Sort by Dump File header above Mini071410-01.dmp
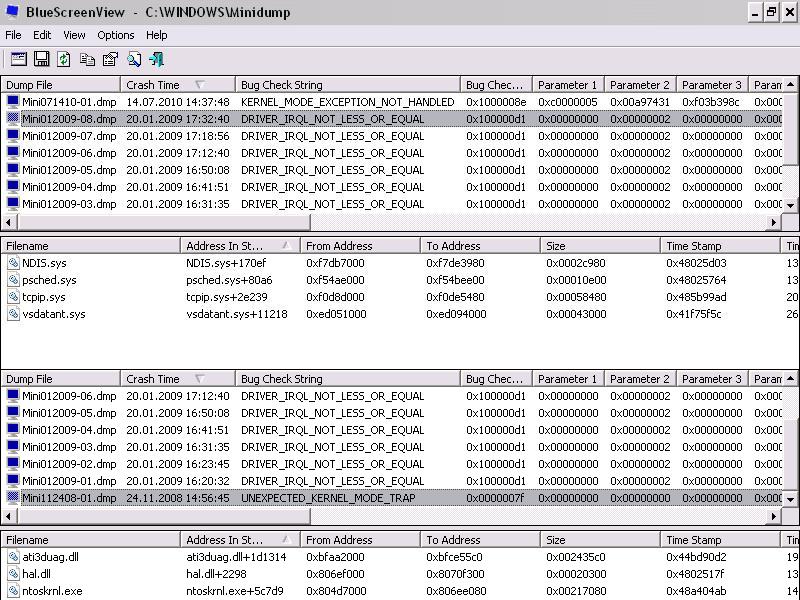The width and height of the screenshot is (800, 600). click(x=61, y=85)
